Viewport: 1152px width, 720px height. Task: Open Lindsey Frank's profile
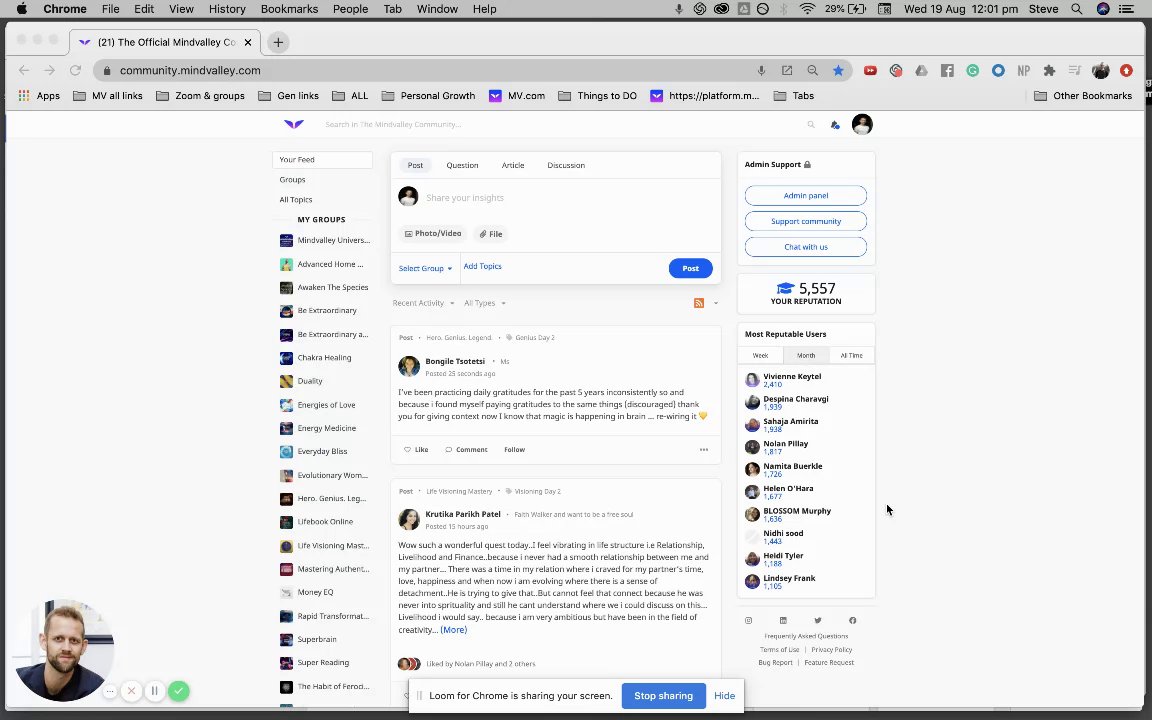pos(789,578)
